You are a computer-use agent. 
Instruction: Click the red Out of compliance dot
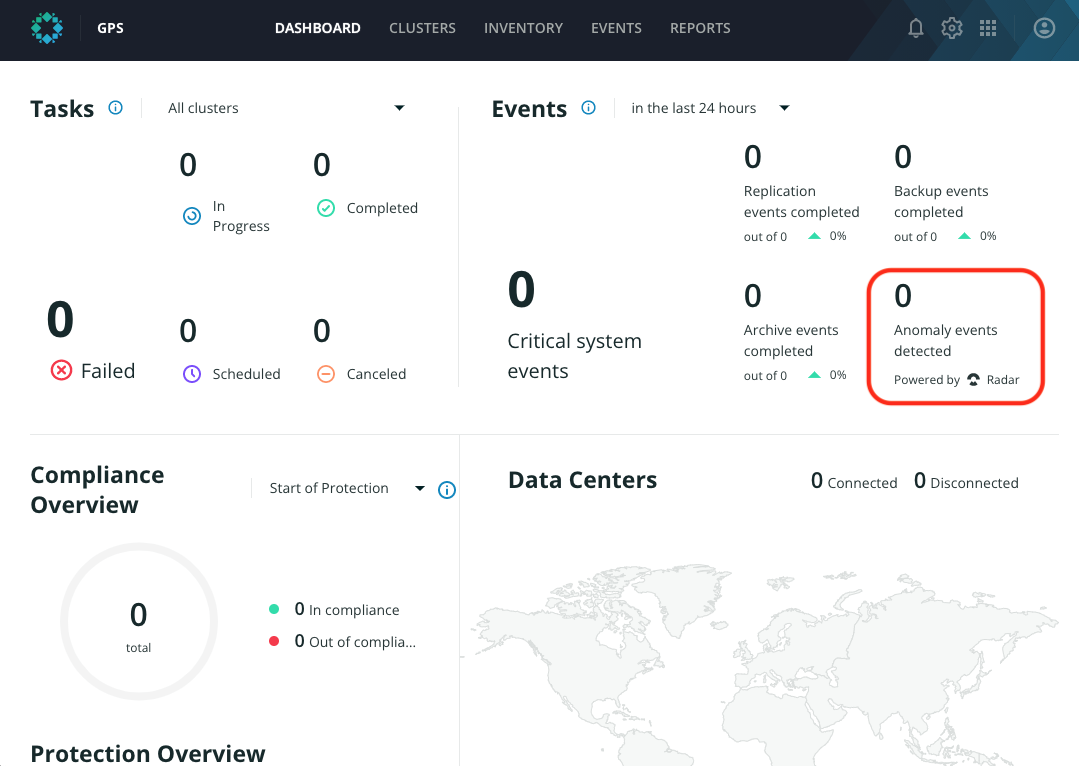274,641
